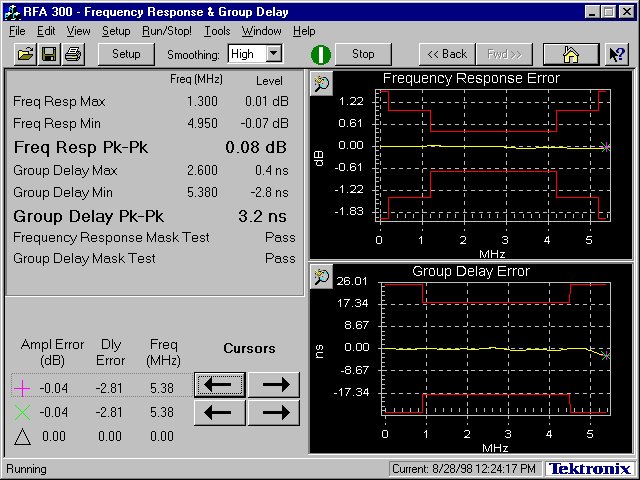Viewport: 640px width, 480px height.
Task: Open the Smoothing dropdown arrow
Action: [x=274, y=53]
